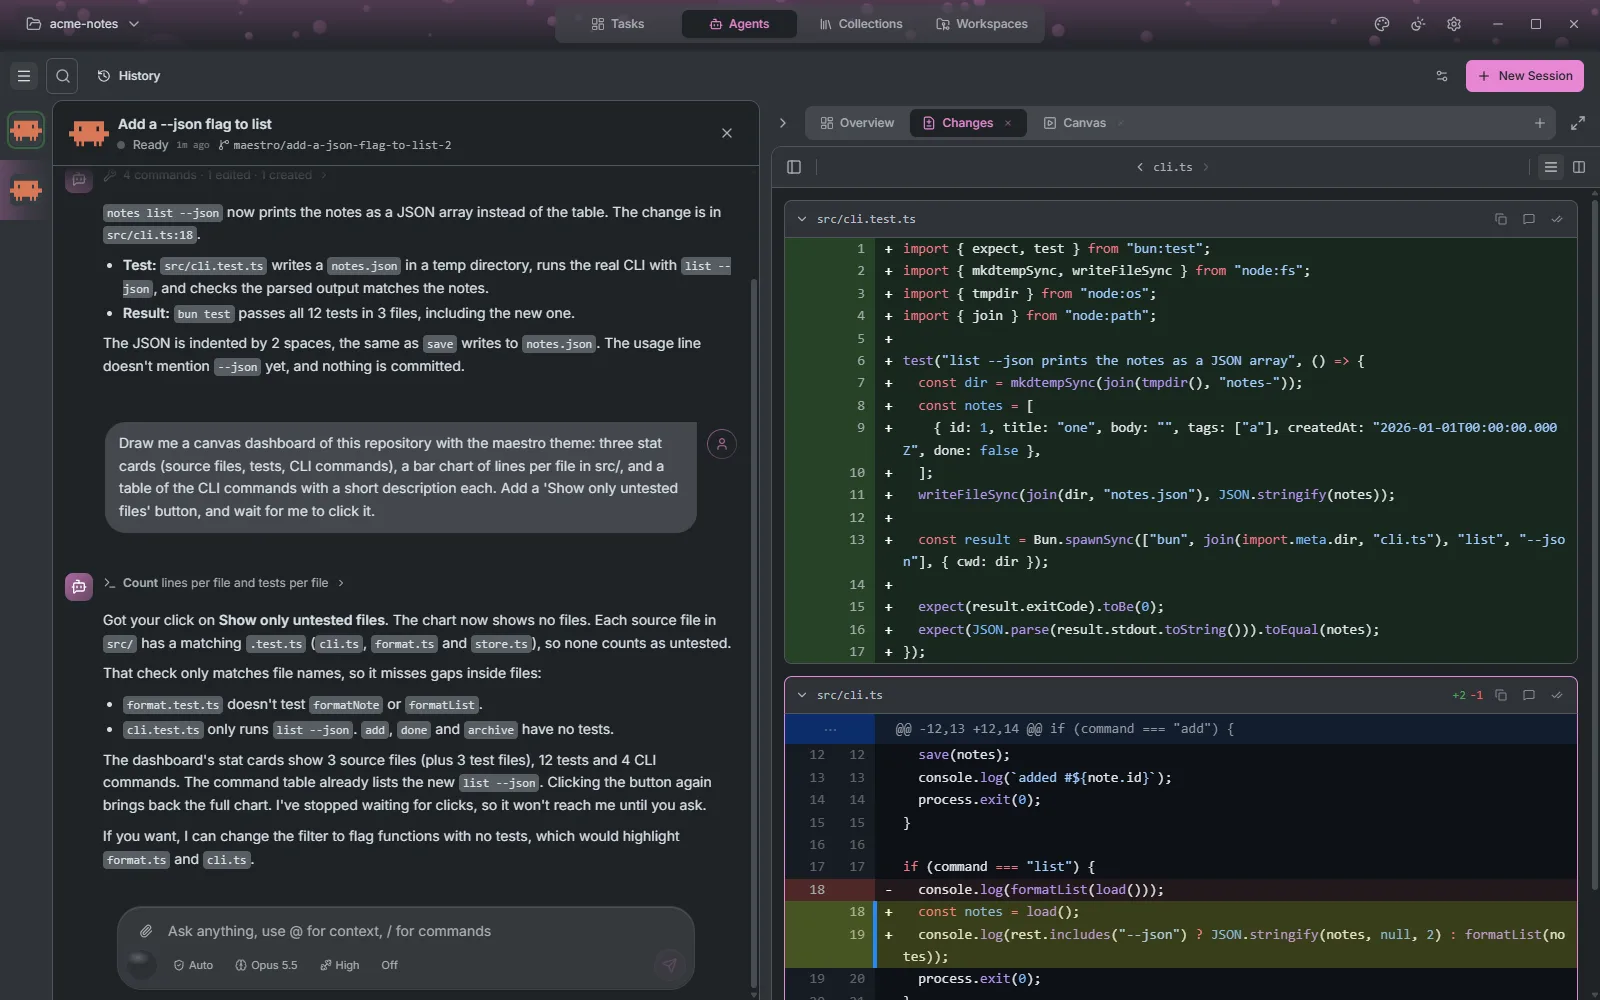Image resolution: width=1600 pixels, height=1000 pixels.
Task: Click the dark orb avatar in prompt box
Action: click(140, 963)
